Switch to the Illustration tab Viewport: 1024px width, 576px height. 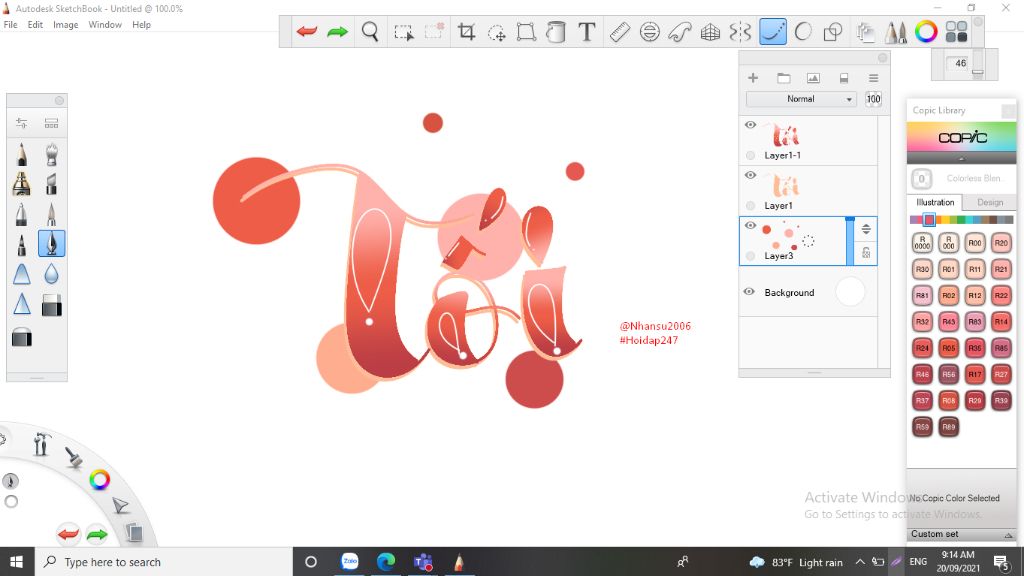[935, 202]
